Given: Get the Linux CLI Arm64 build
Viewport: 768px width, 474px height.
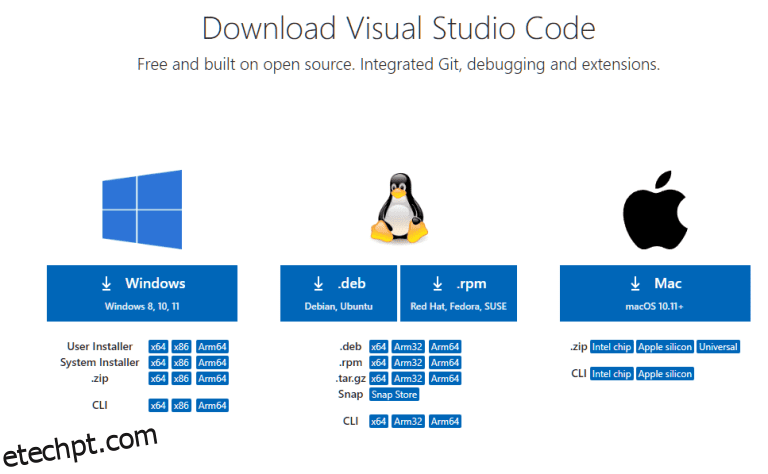Looking at the screenshot, I should point(445,422).
